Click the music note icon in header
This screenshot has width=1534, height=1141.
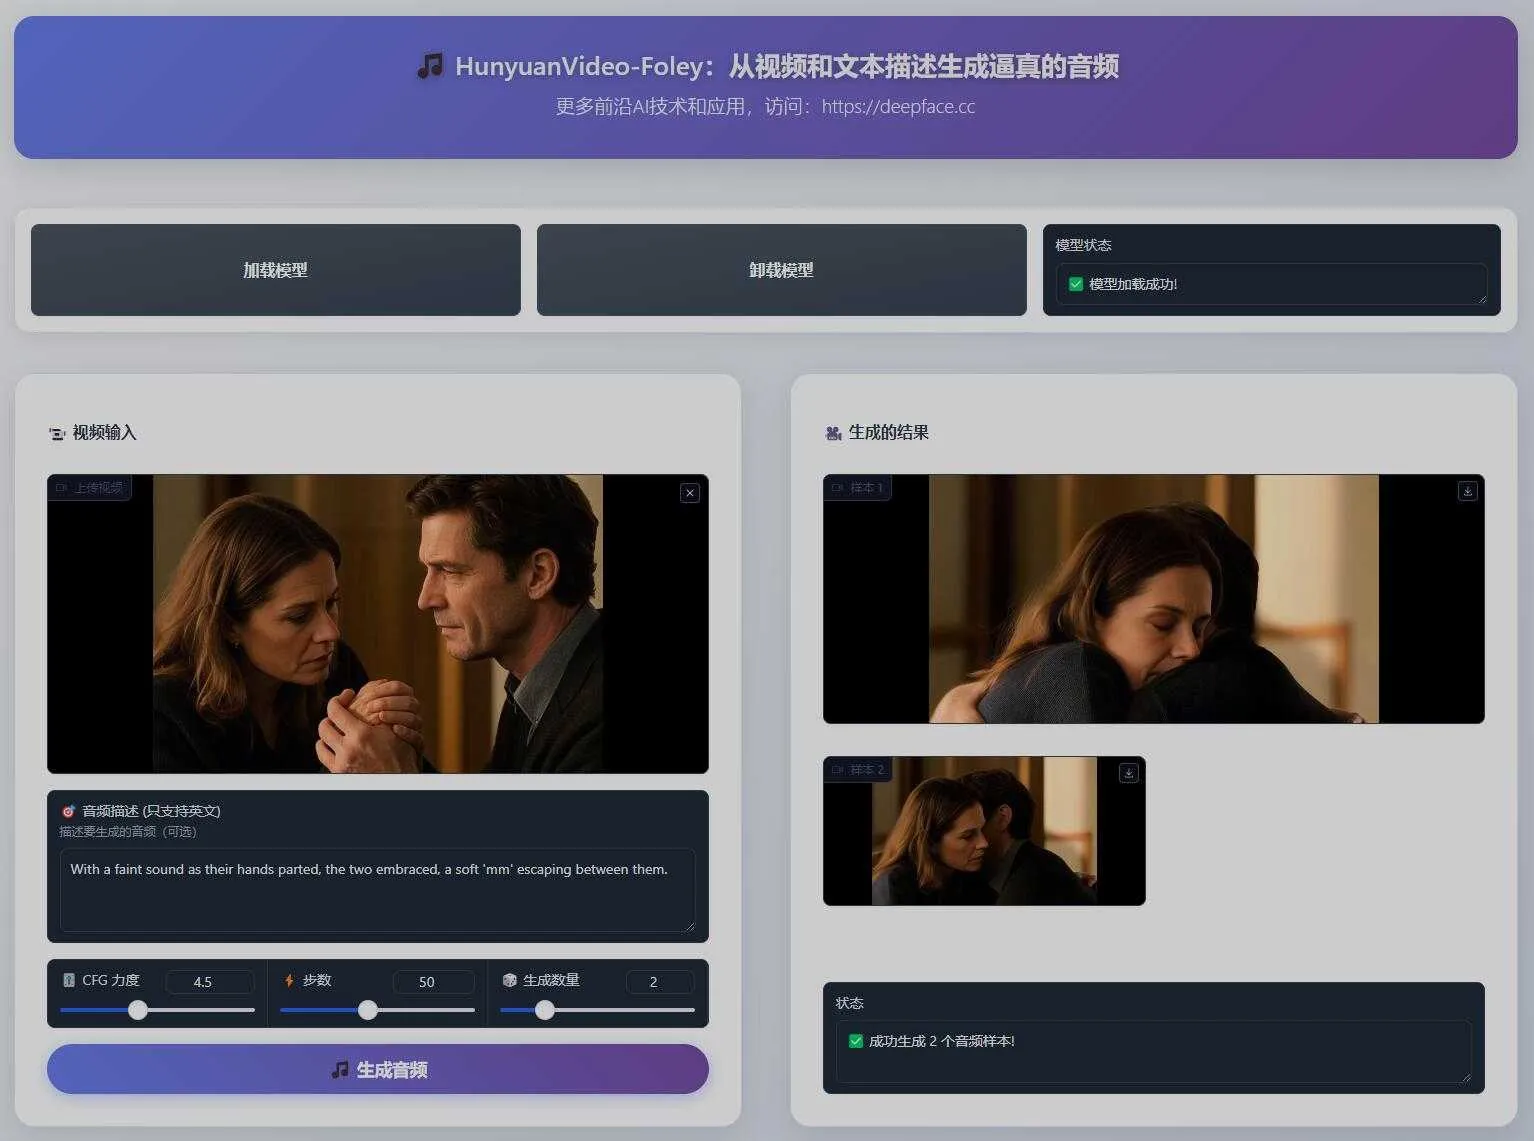click(429, 67)
